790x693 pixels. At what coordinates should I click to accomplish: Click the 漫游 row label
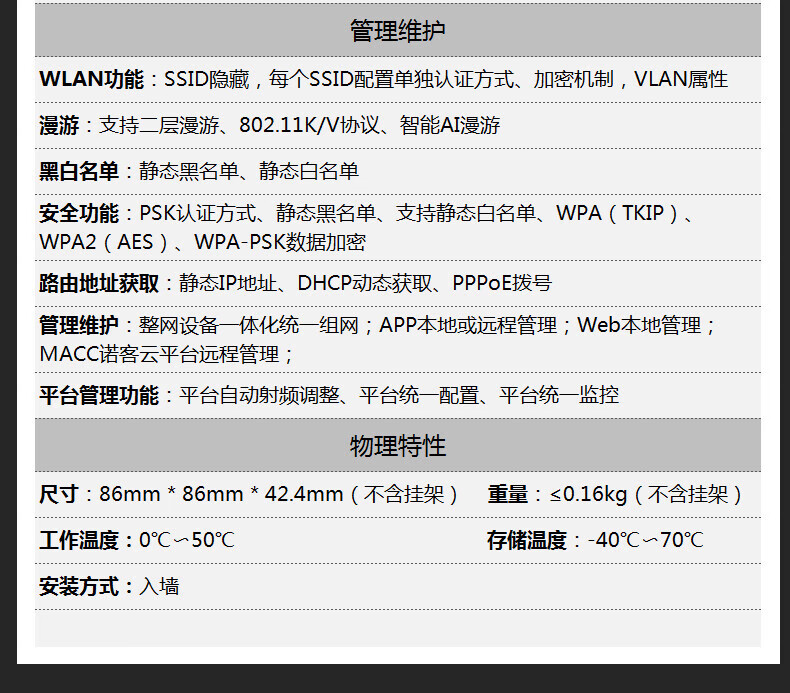pyautogui.click(x=59, y=126)
